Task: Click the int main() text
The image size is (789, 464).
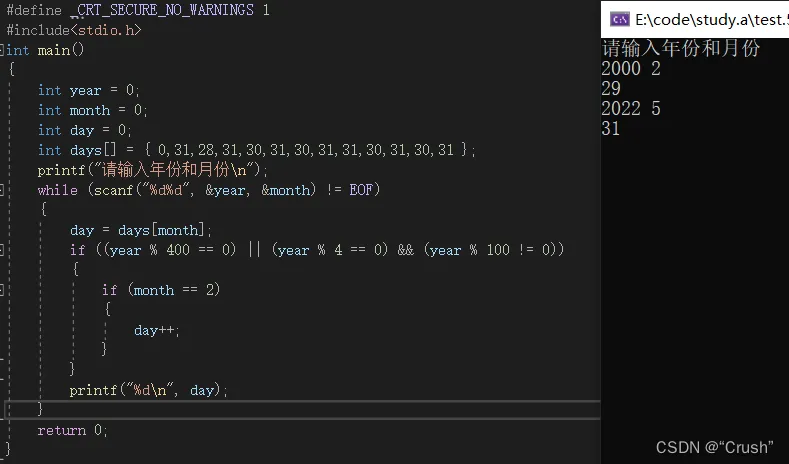Action: [45, 50]
